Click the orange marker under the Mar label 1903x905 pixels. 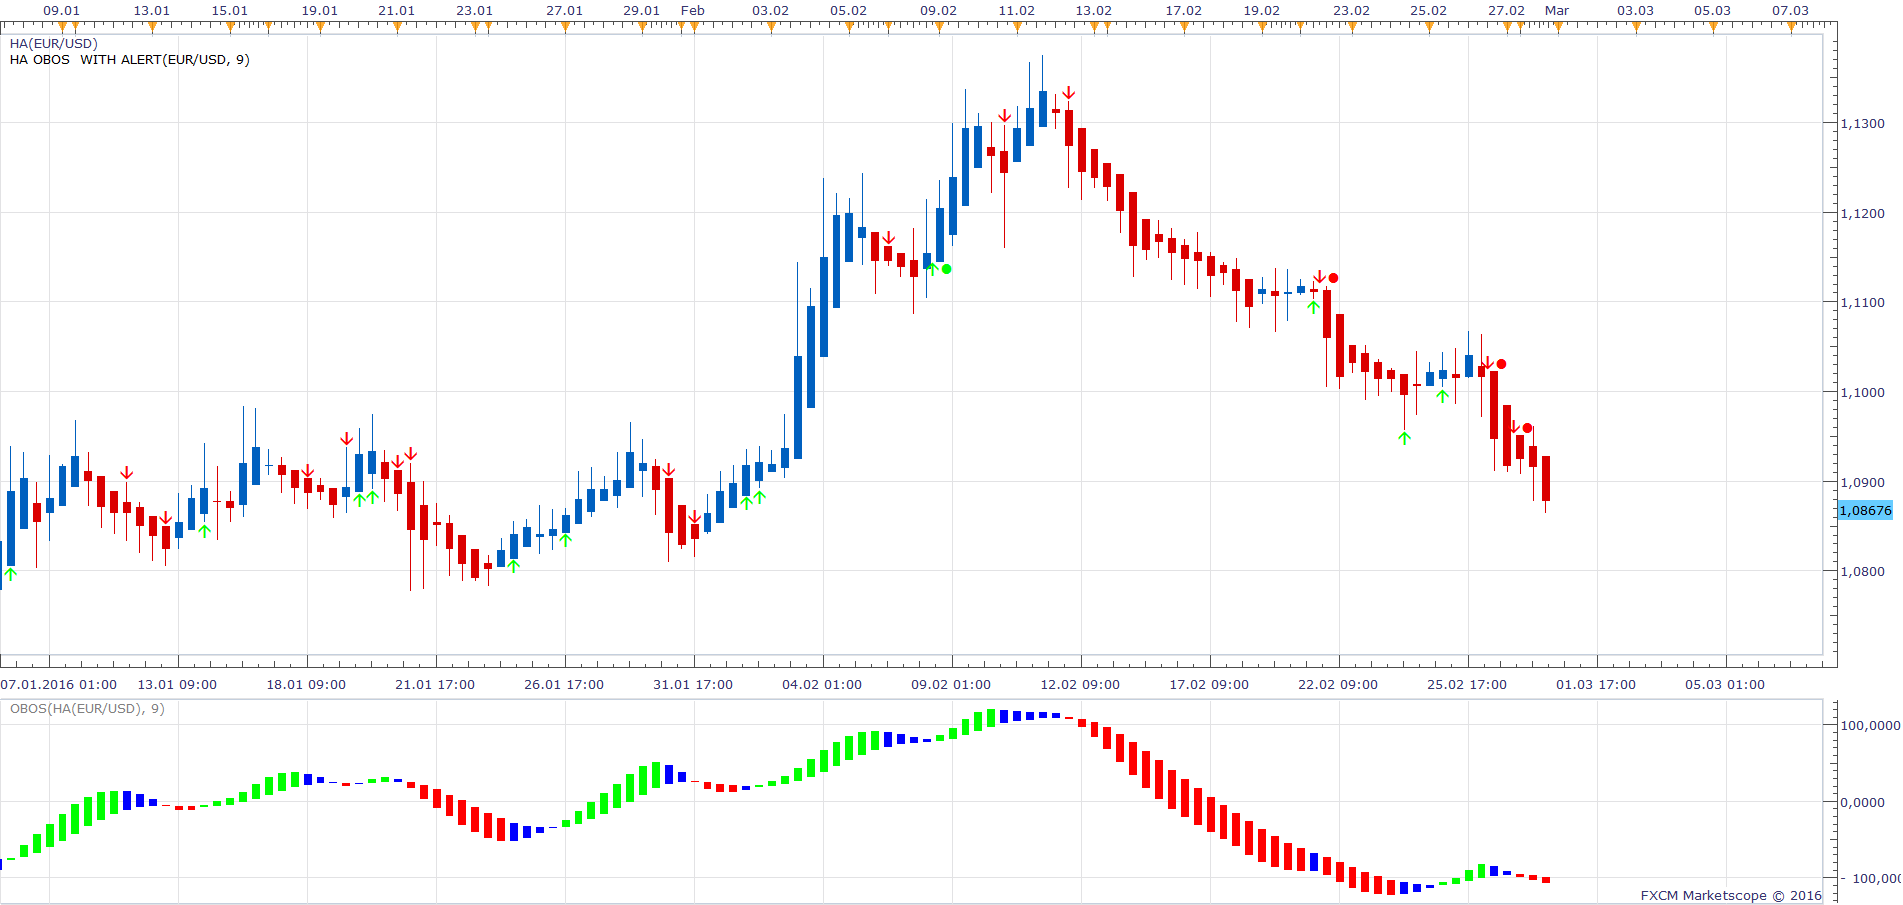(1558, 27)
